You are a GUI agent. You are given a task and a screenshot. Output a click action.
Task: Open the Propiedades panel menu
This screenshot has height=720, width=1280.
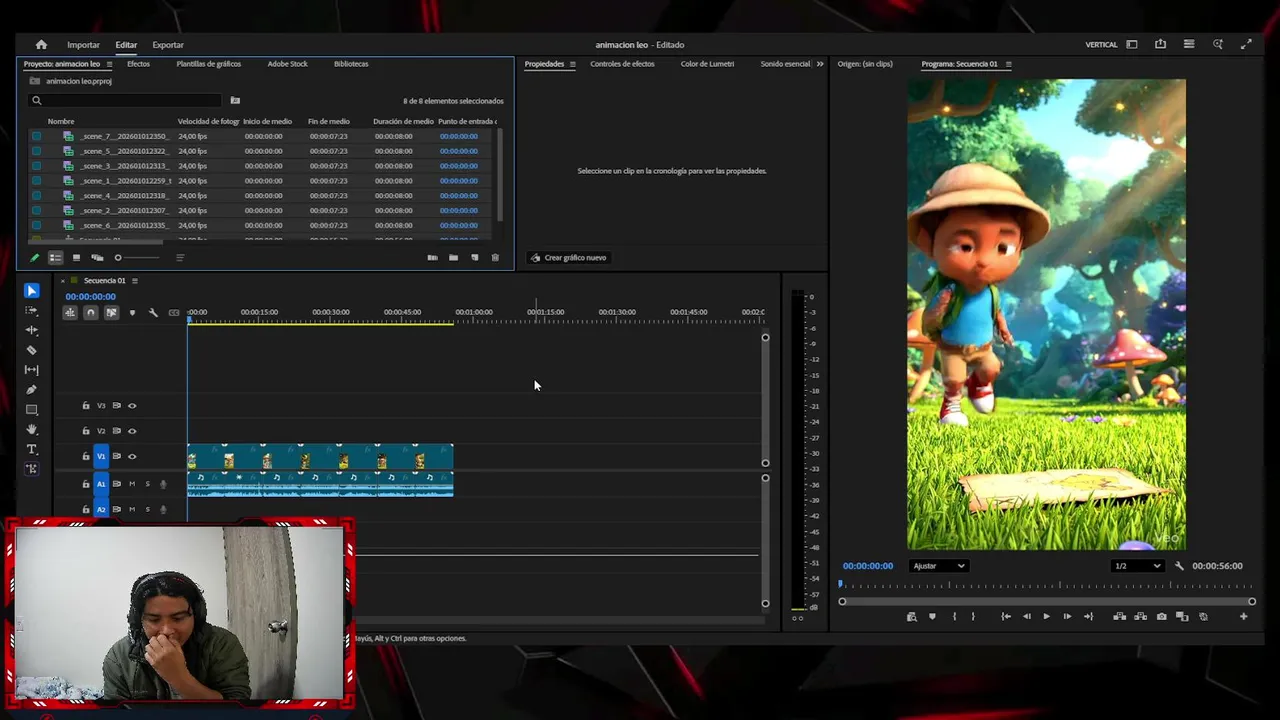(573, 64)
